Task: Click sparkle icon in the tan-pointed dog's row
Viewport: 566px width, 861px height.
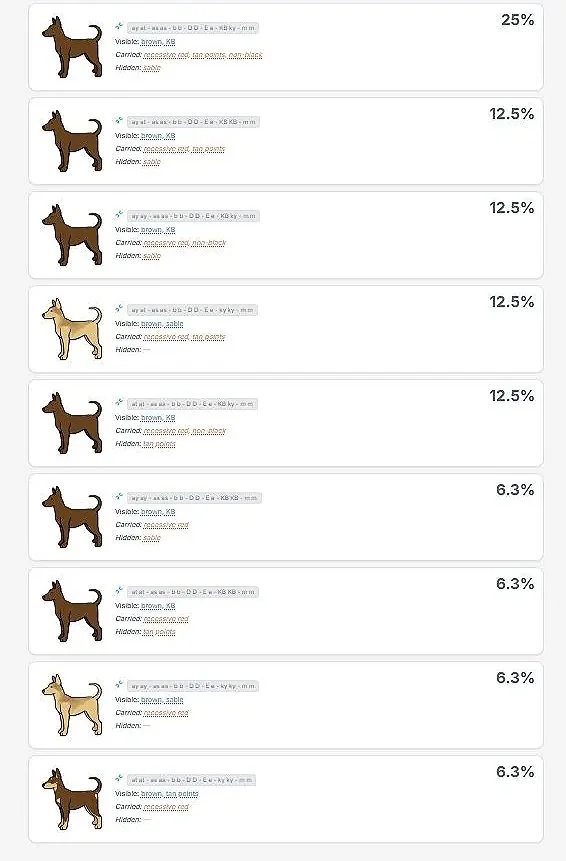Action: click(119, 779)
